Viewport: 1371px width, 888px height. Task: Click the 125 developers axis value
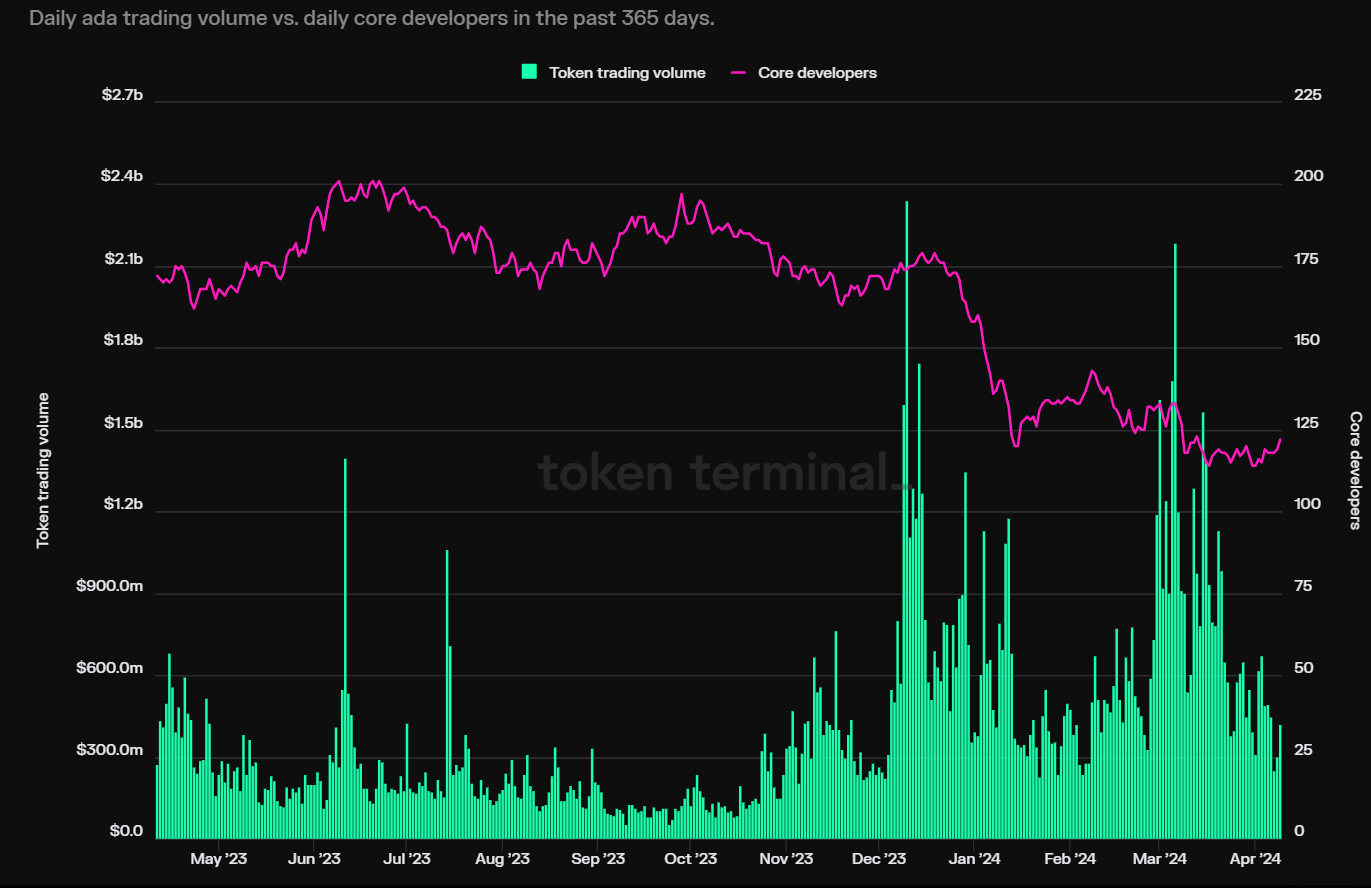[x=1307, y=425]
